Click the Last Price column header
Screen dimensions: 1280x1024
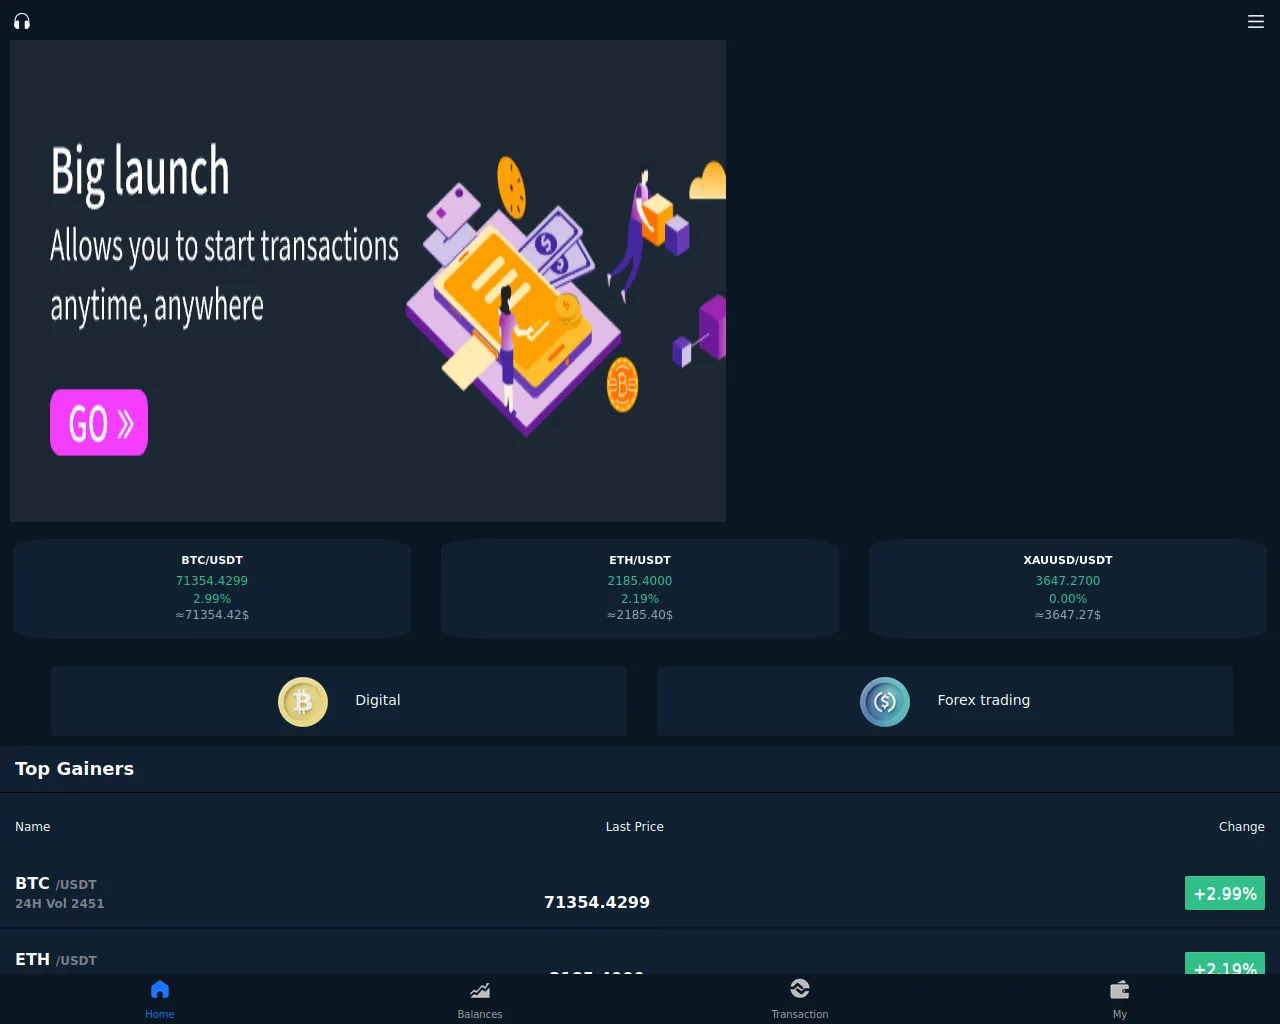[x=634, y=827]
